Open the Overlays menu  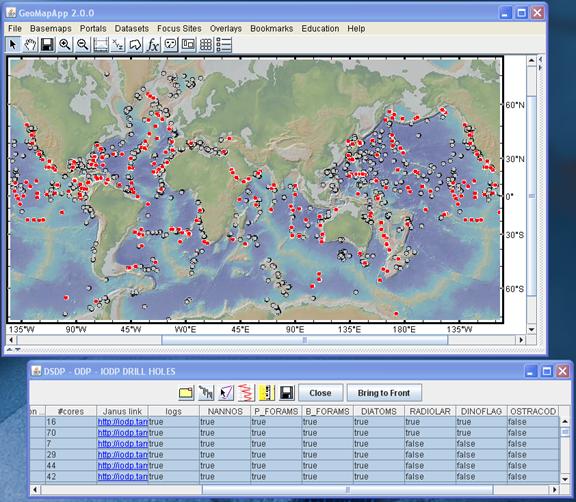coord(226,29)
